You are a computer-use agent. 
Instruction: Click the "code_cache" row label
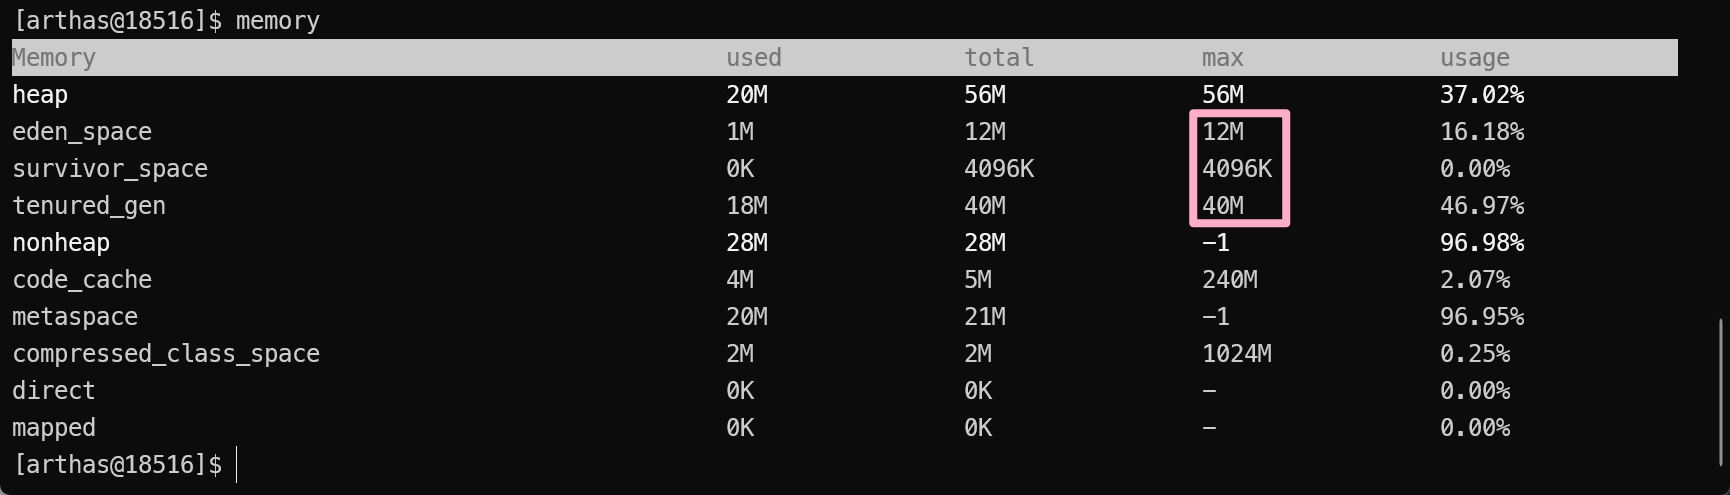(82, 280)
